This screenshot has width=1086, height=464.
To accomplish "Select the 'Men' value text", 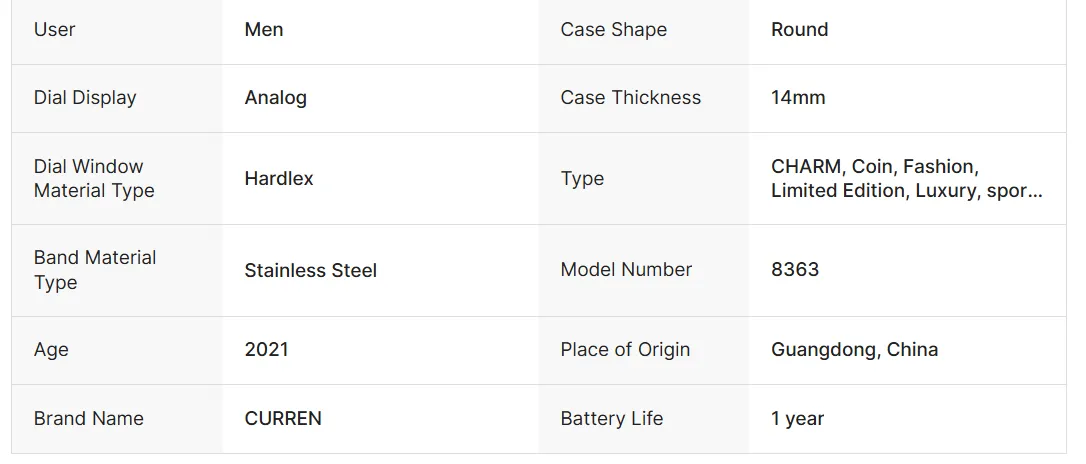I will (264, 30).
